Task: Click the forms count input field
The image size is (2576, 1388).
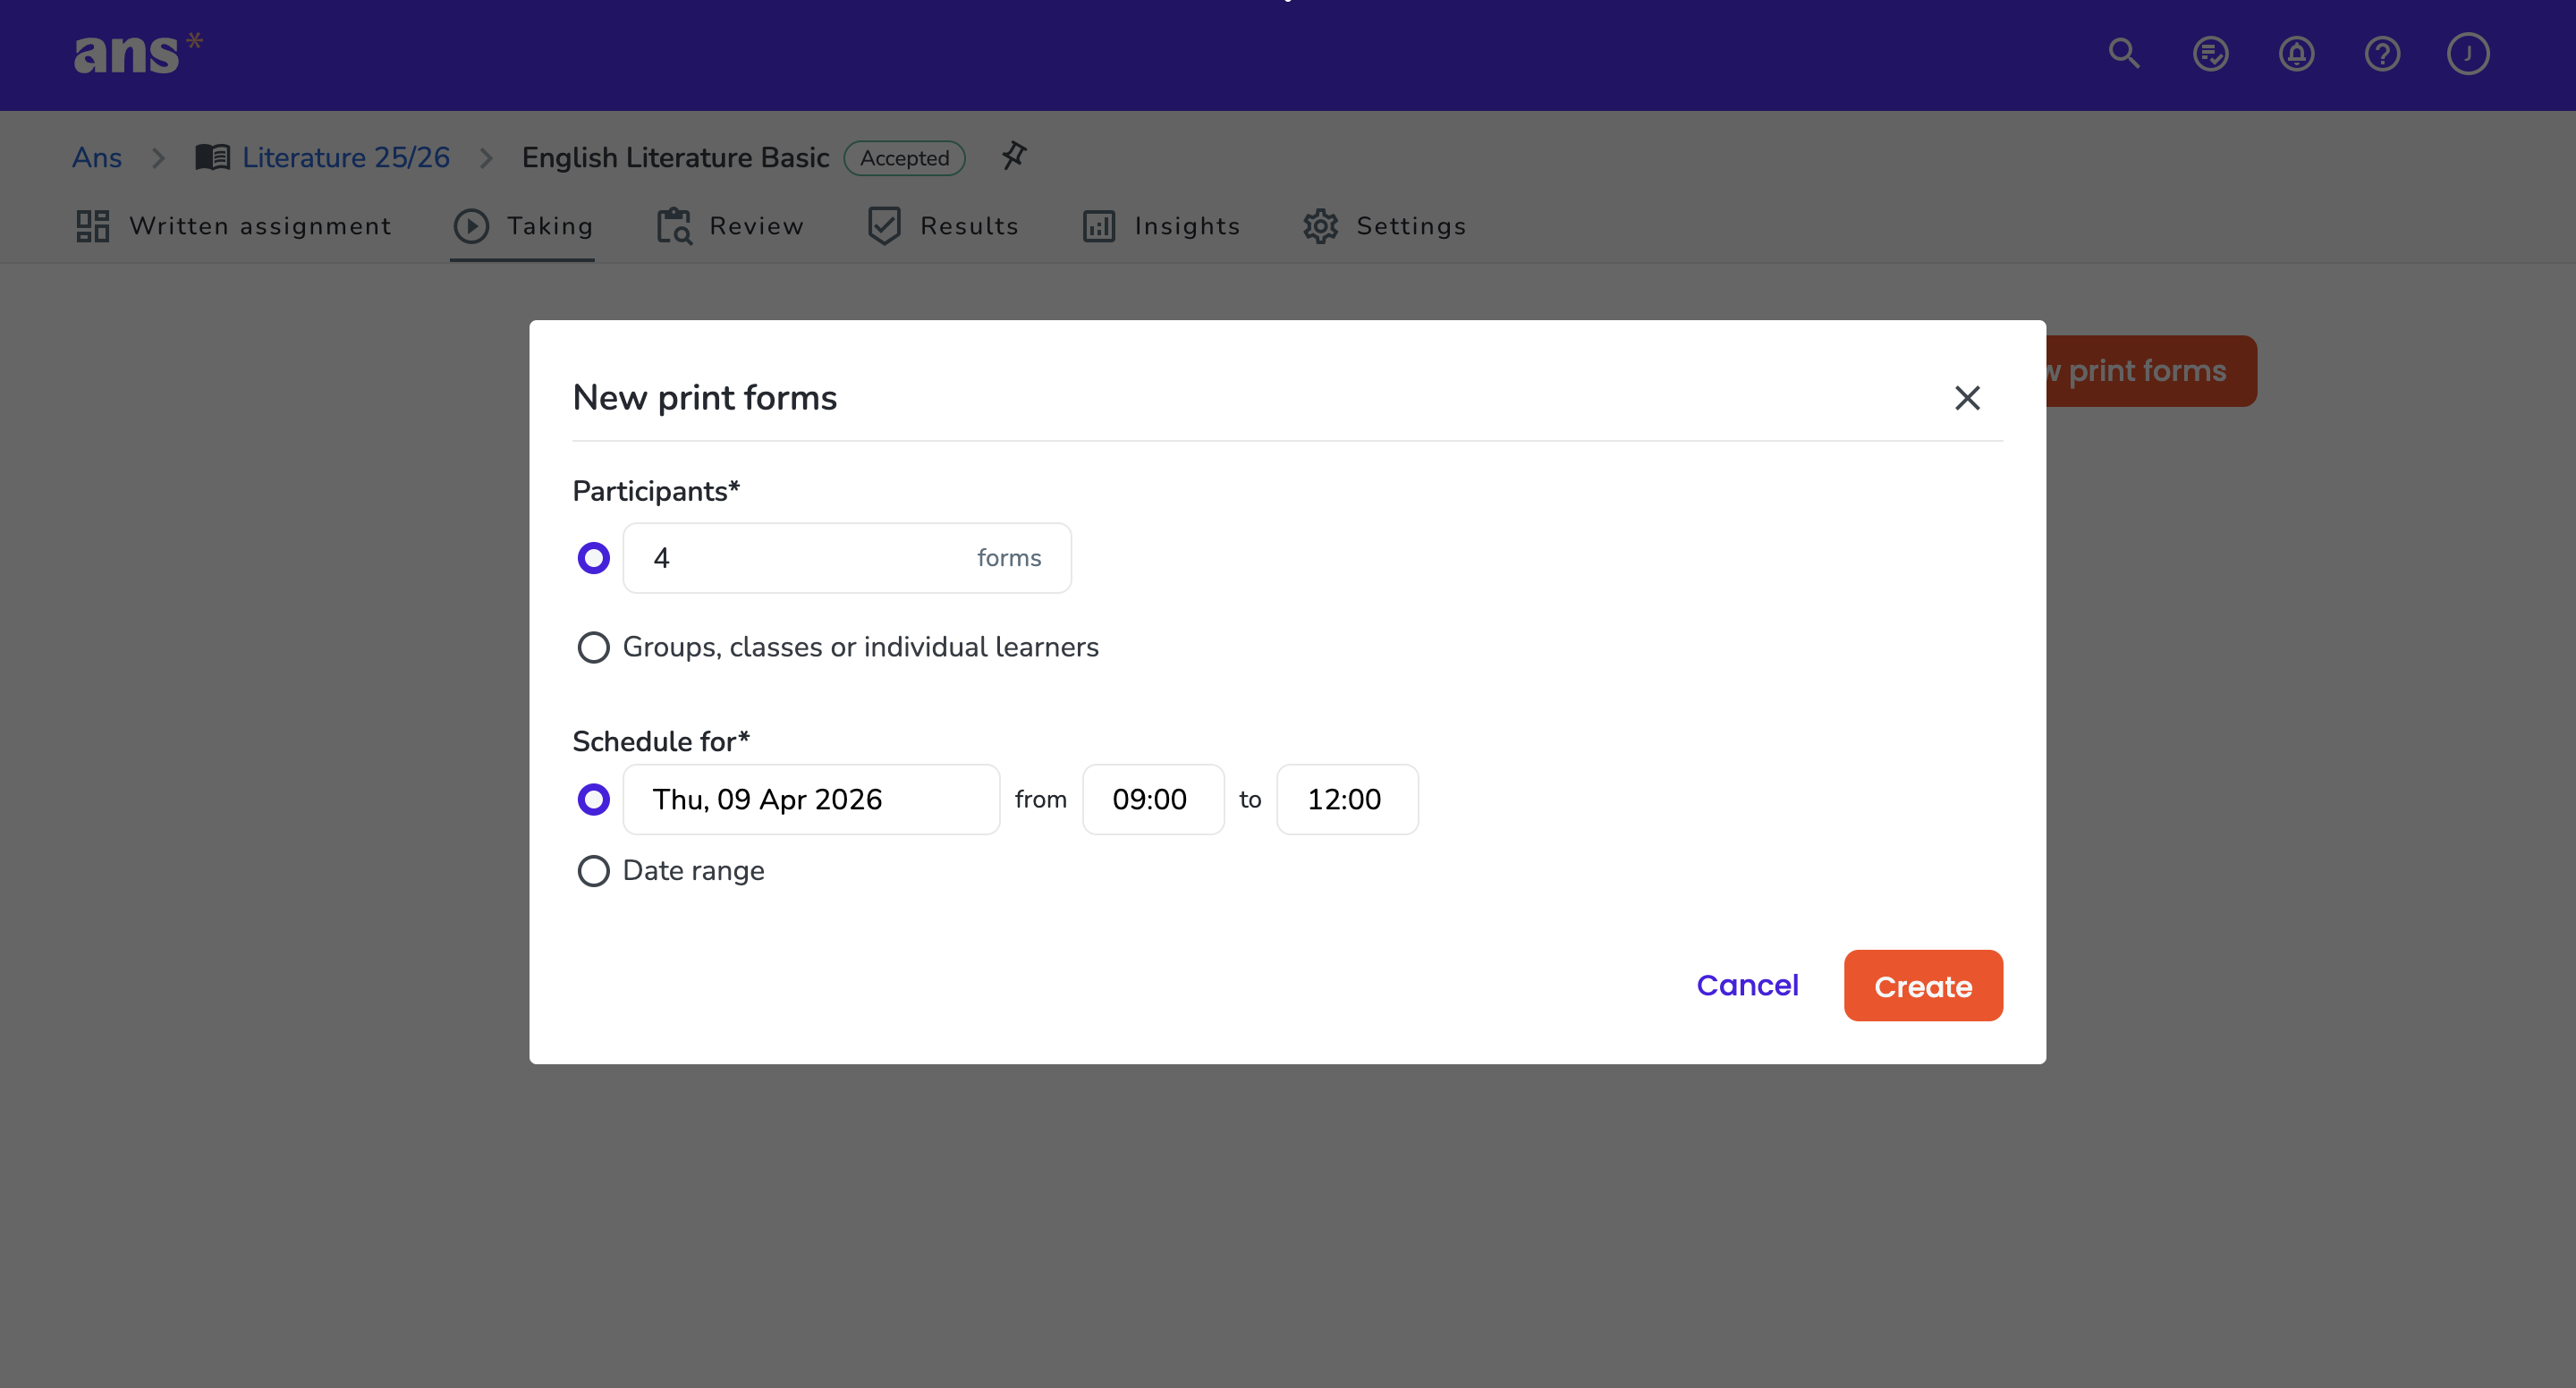Action: click(847, 558)
